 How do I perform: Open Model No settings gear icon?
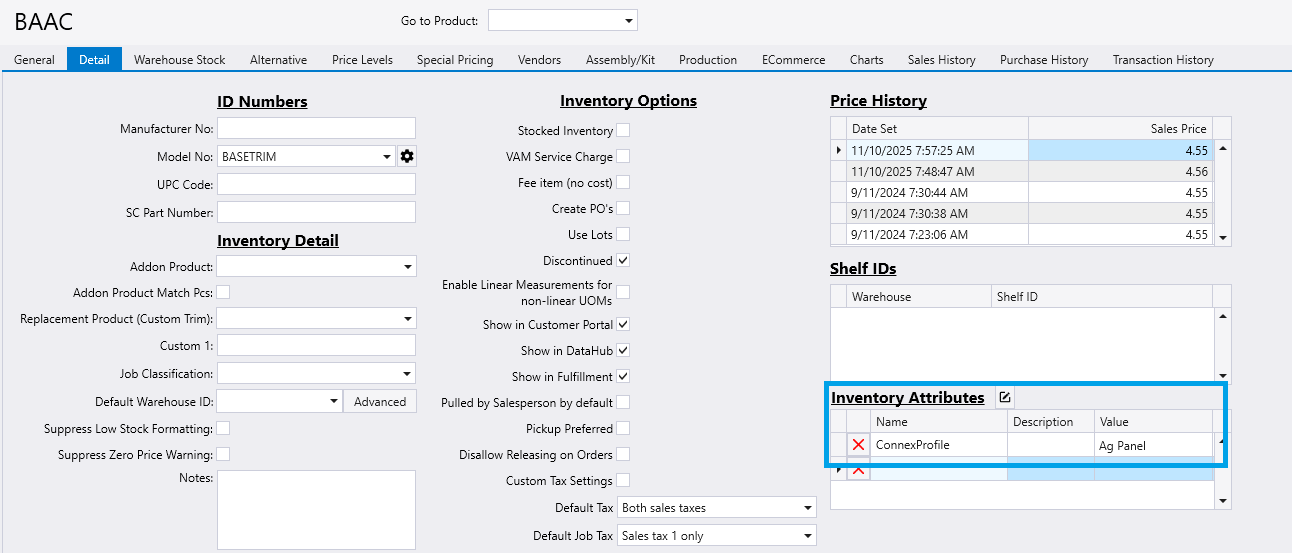[406, 156]
